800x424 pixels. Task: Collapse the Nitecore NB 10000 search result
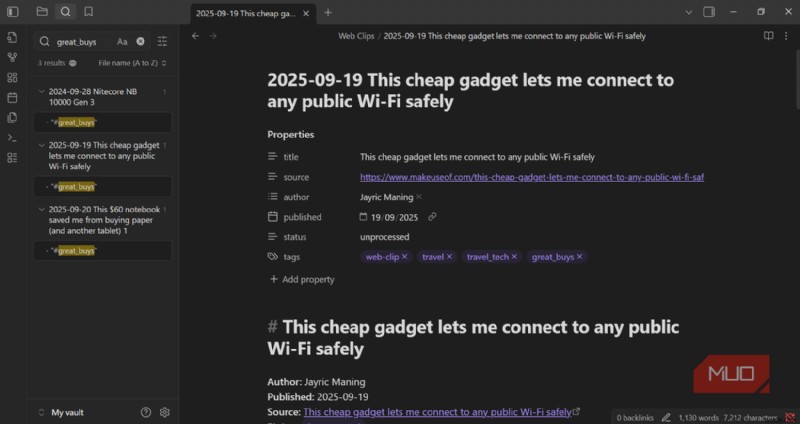tap(42, 92)
